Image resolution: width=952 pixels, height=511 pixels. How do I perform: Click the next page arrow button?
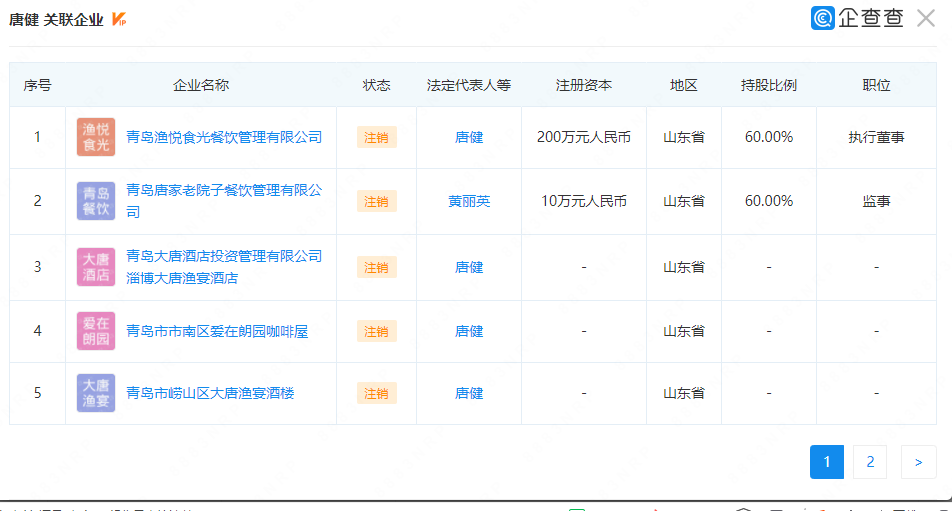click(x=918, y=462)
